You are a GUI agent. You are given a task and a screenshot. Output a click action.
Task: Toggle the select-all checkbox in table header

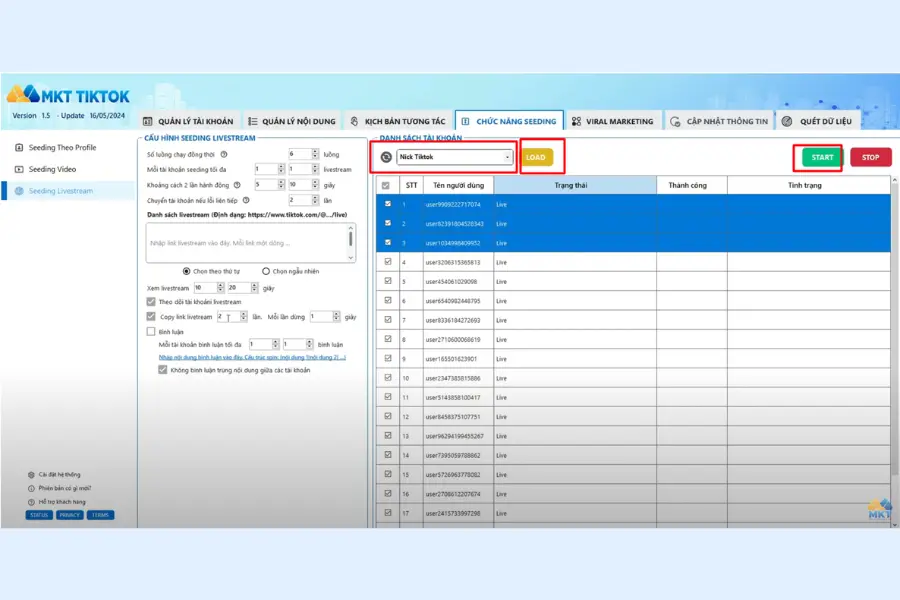coord(386,185)
